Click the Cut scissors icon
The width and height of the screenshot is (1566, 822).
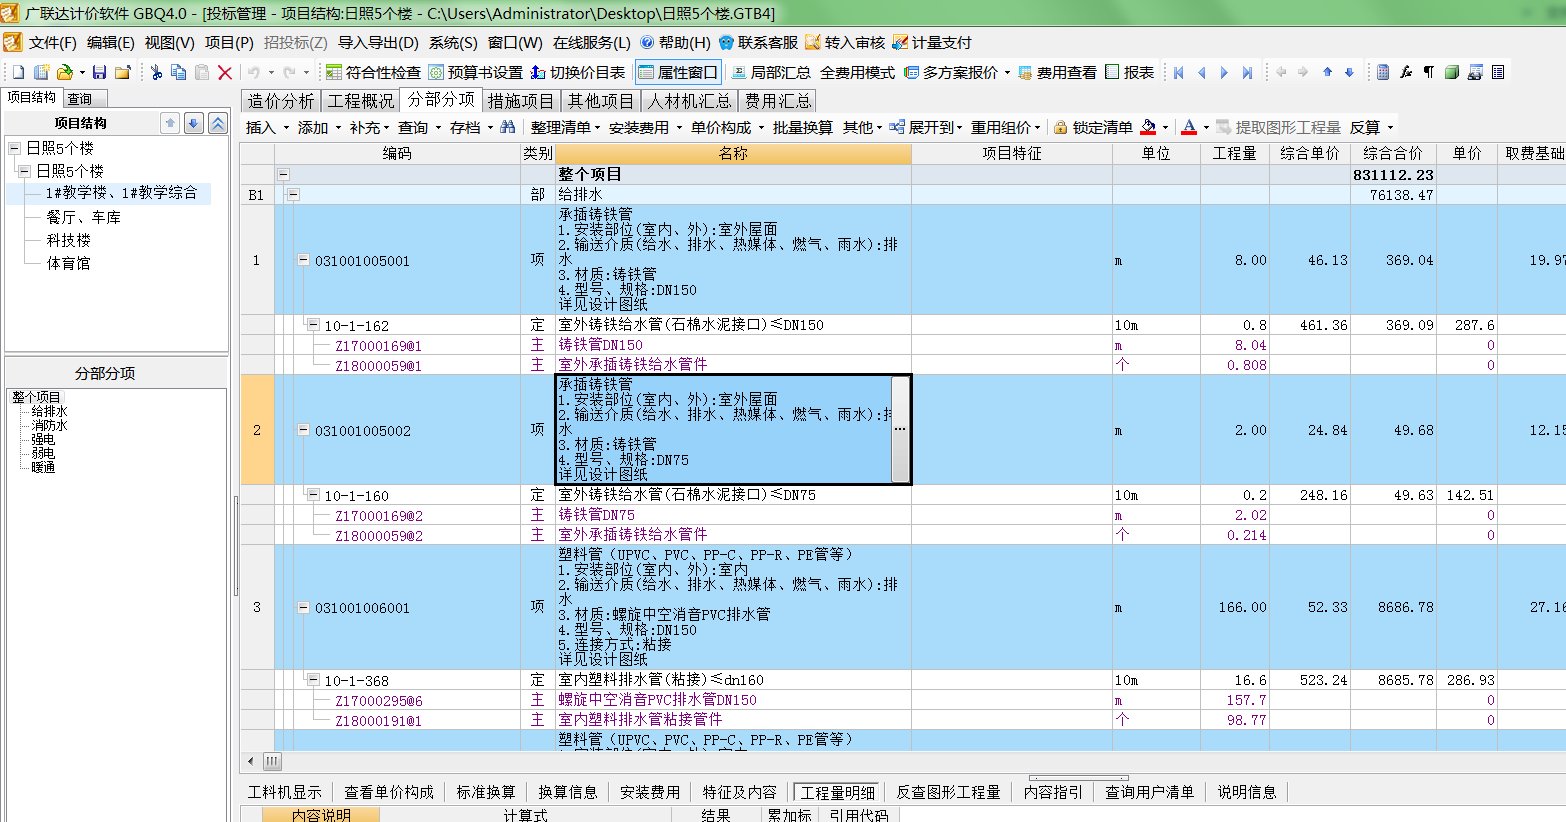[x=156, y=72]
